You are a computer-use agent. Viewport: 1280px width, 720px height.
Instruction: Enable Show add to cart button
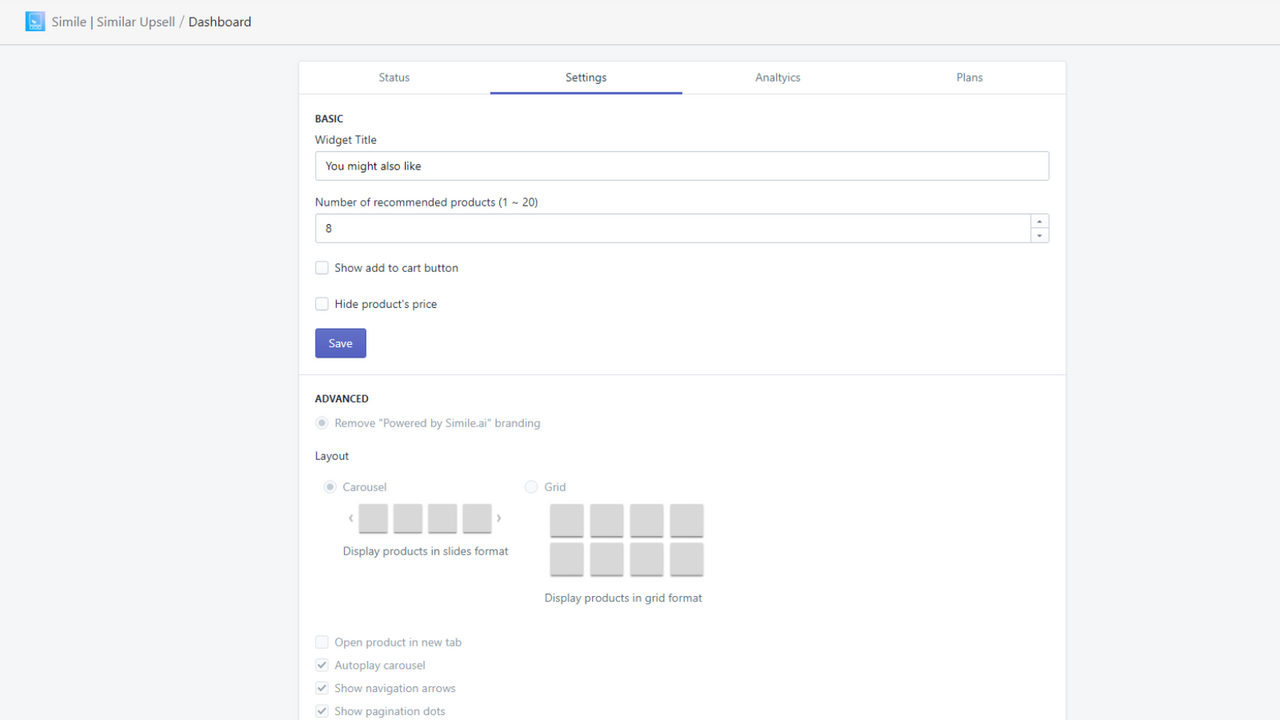(322, 268)
